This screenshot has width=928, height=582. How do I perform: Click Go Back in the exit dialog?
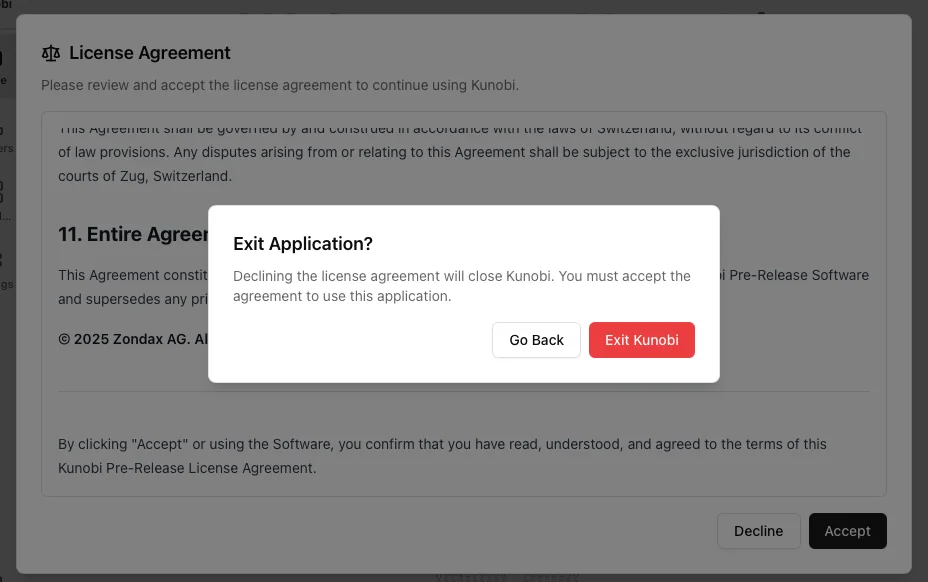coord(536,340)
